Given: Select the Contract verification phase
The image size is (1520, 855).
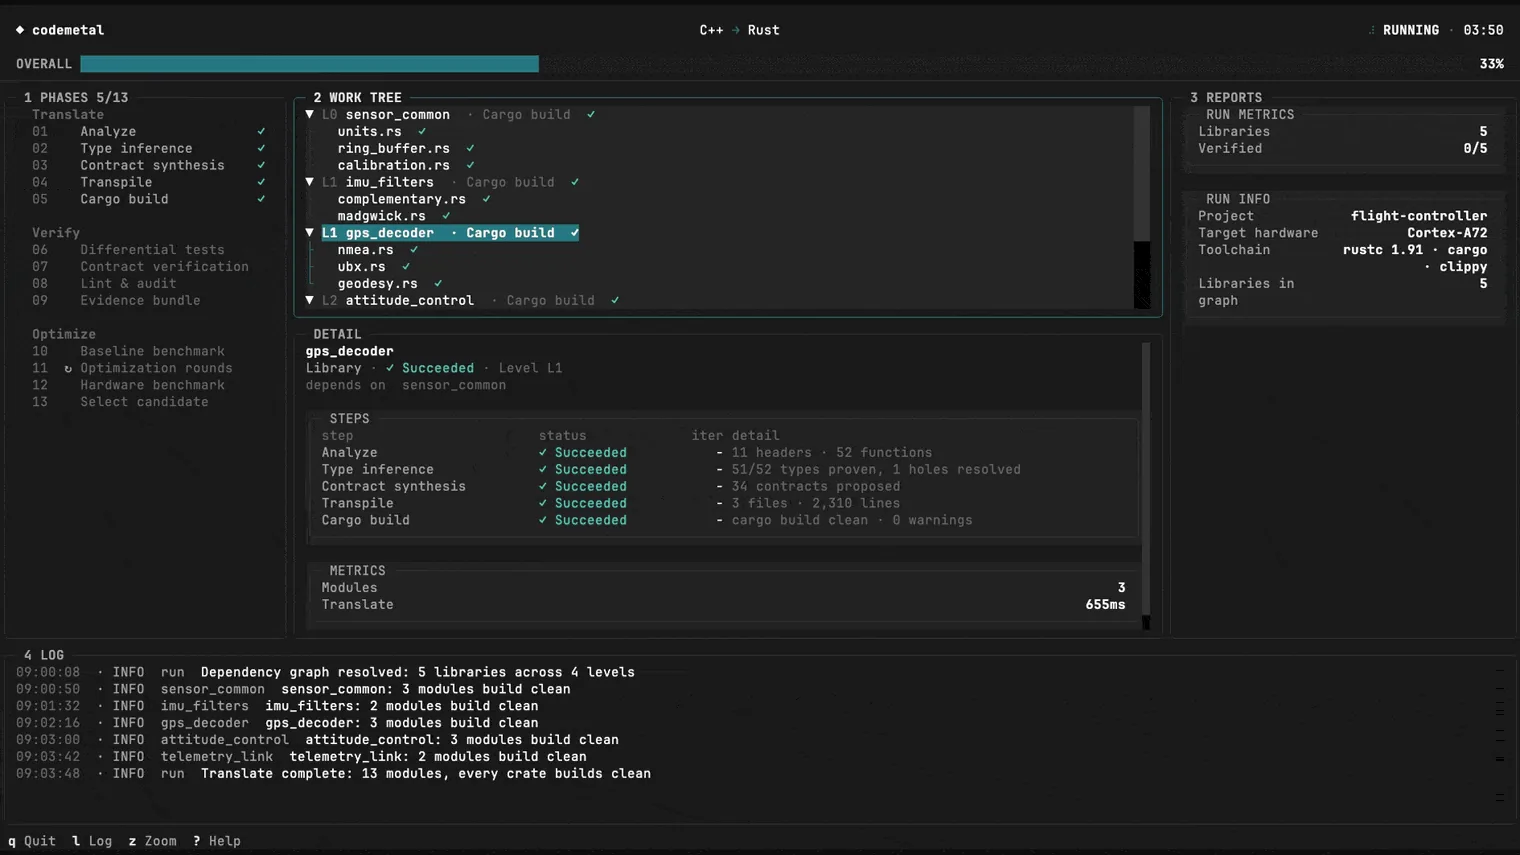Looking at the screenshot, I should click(164, 267).
